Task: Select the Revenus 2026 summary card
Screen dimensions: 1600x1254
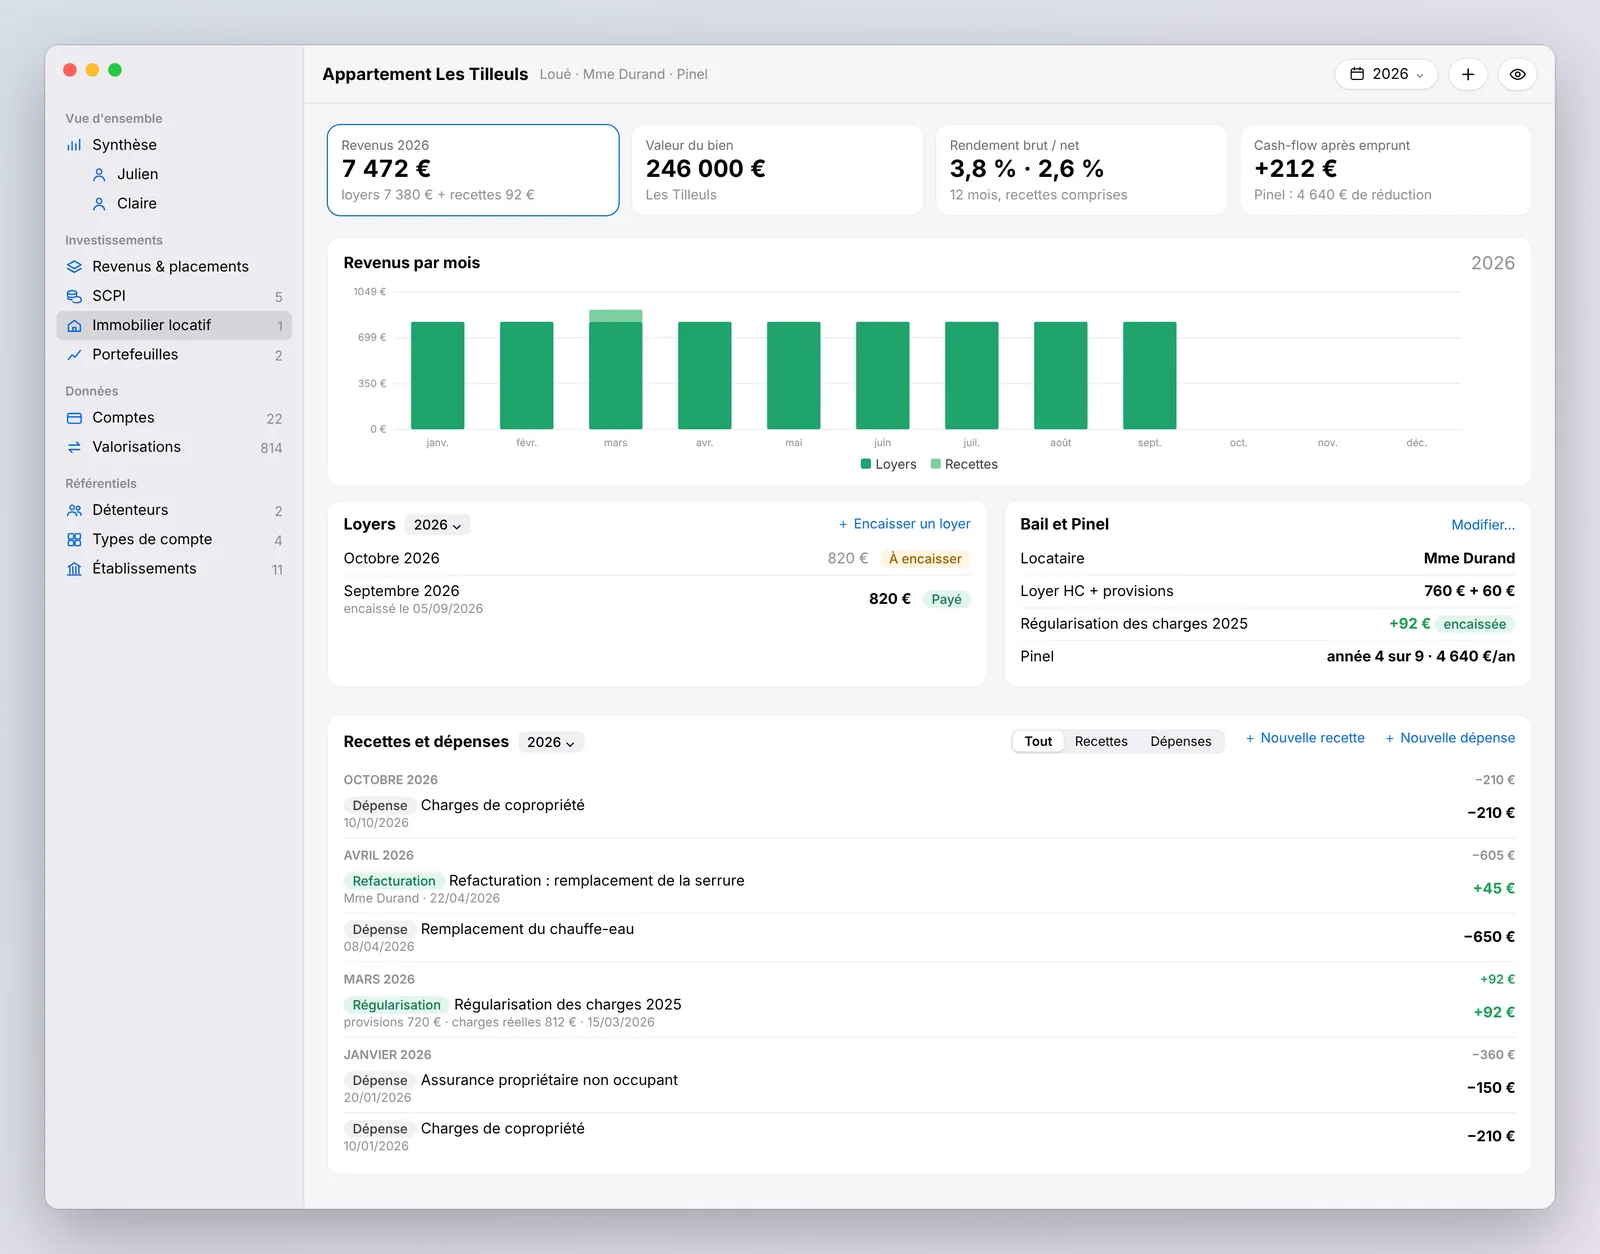Action: coord(473,170)
